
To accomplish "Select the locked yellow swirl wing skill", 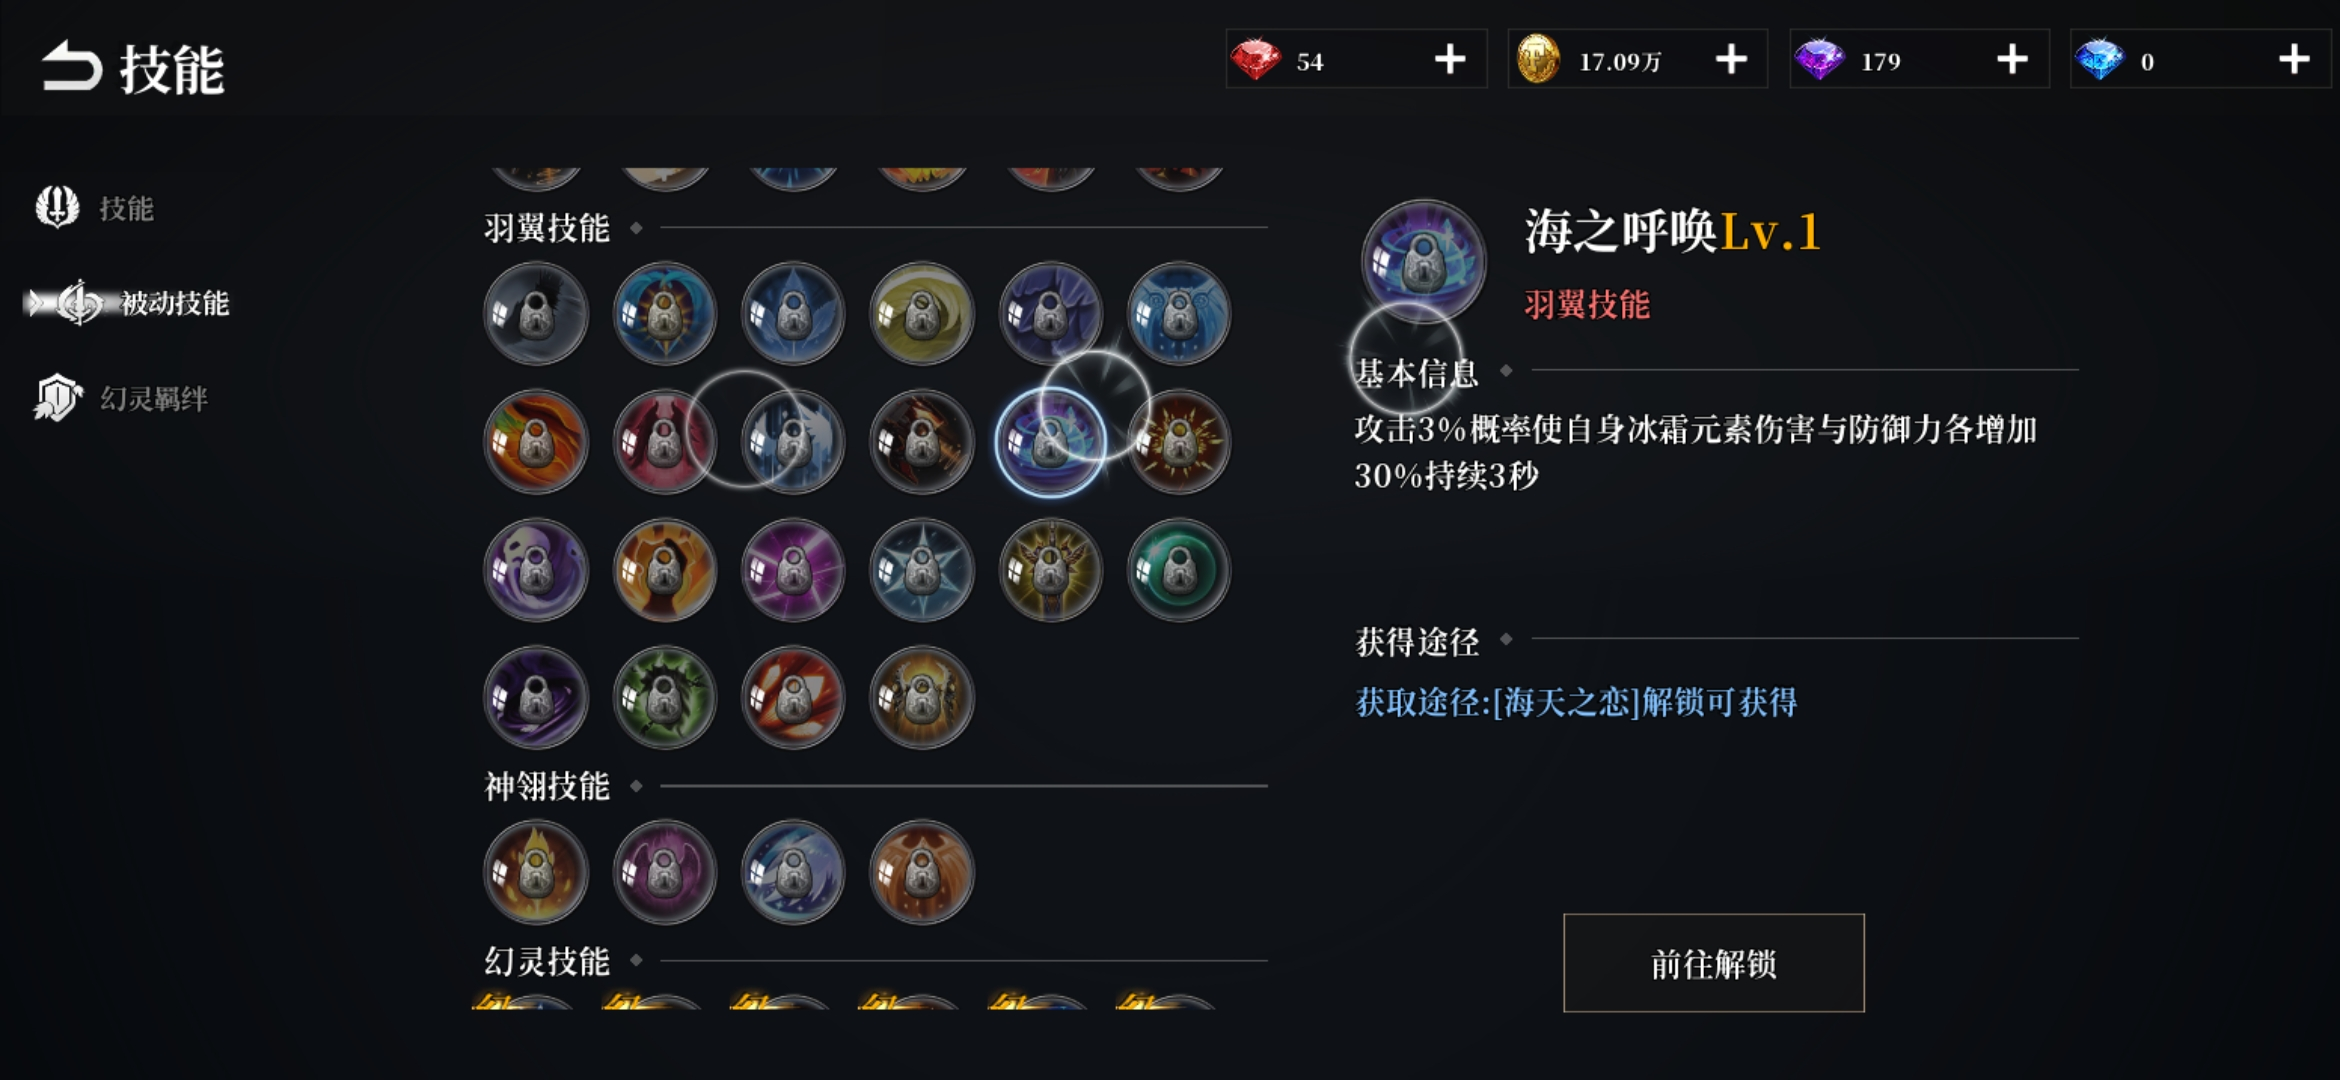I will pos(922,314).
